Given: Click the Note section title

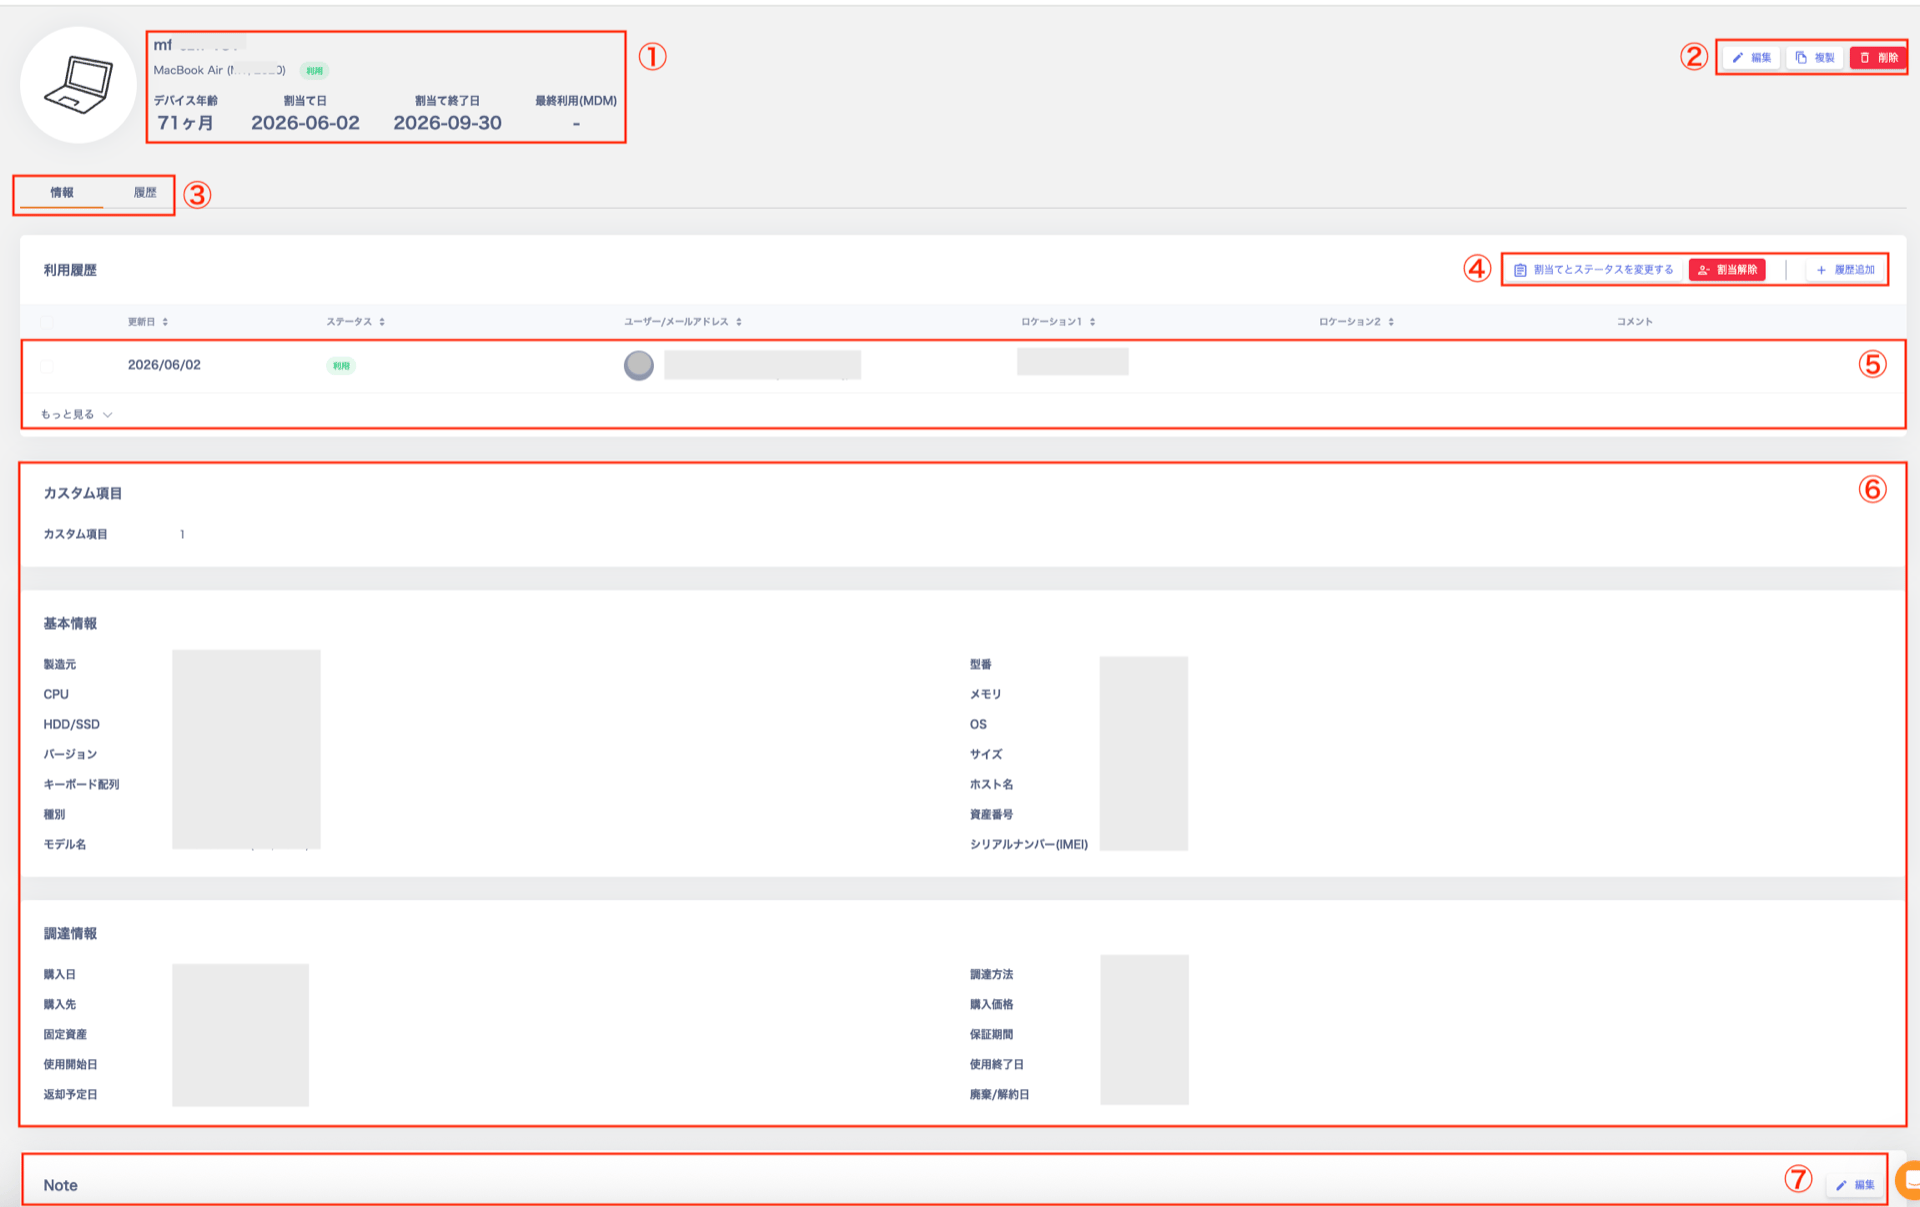Looking at the screenshot, I should (x=60, y=1185).
